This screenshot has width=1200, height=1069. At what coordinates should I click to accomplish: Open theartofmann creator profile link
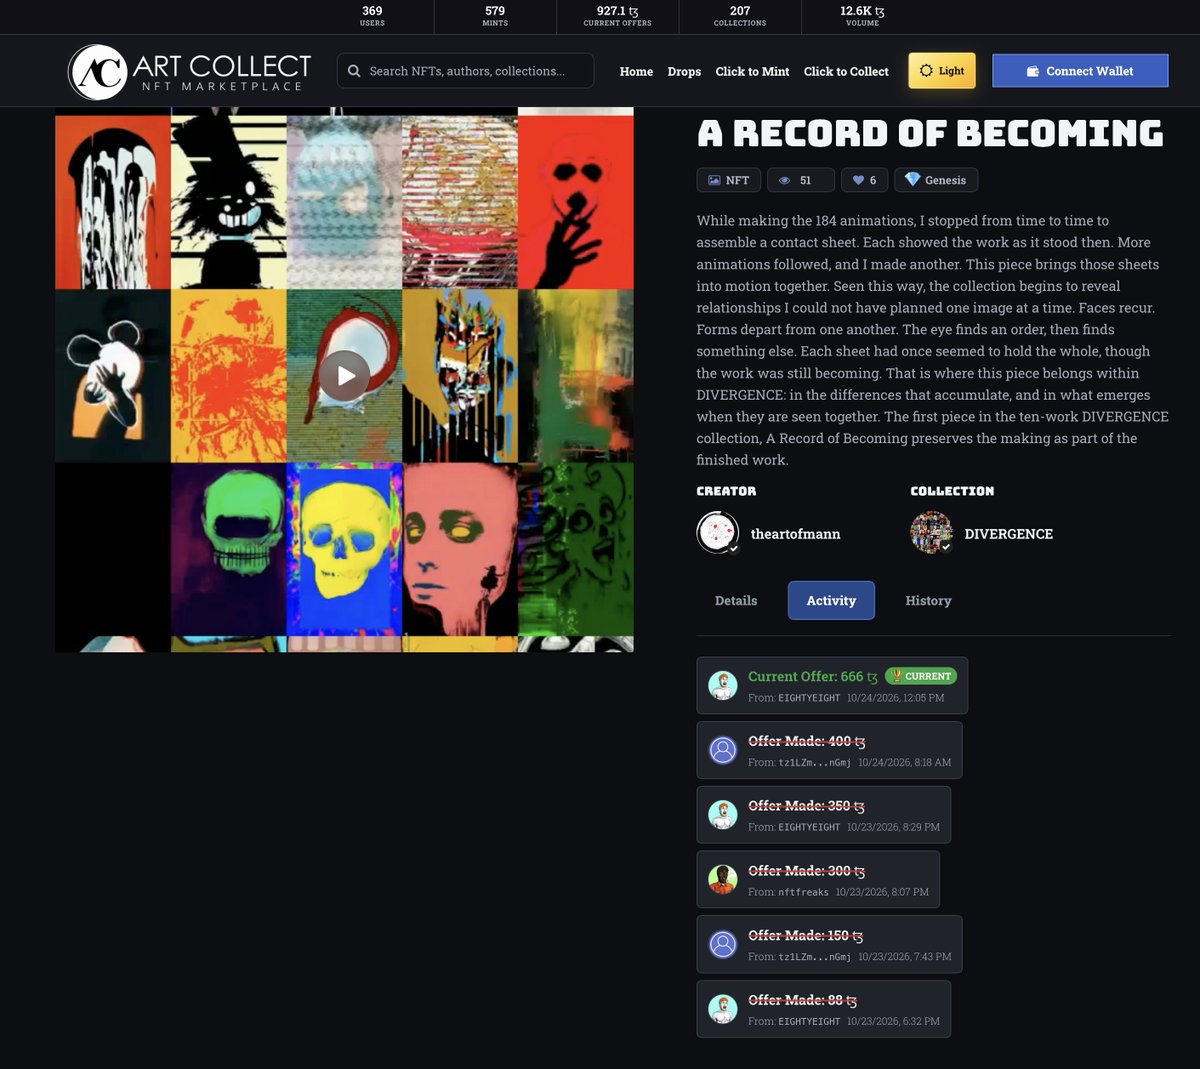tap(795, 534)
